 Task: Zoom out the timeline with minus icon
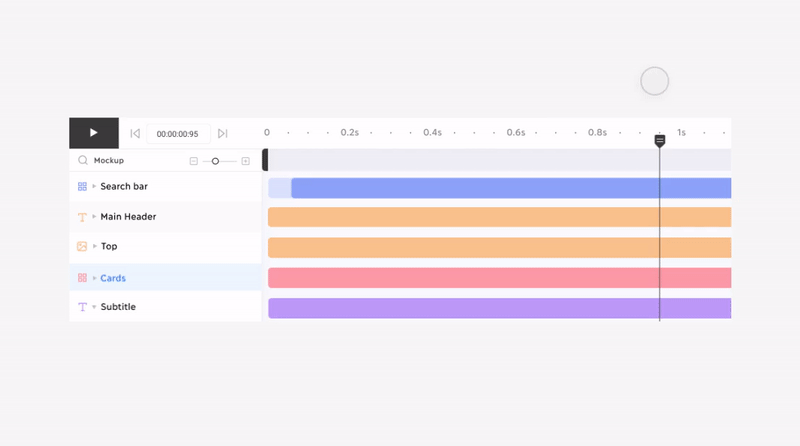coord(193,161)
